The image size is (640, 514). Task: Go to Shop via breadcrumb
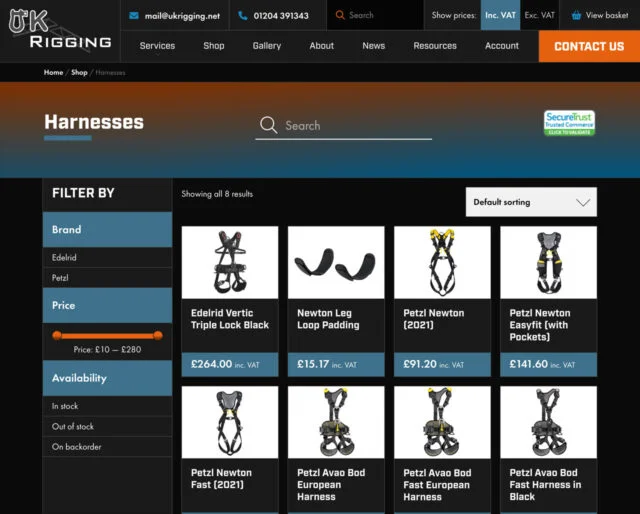(79, 72)
